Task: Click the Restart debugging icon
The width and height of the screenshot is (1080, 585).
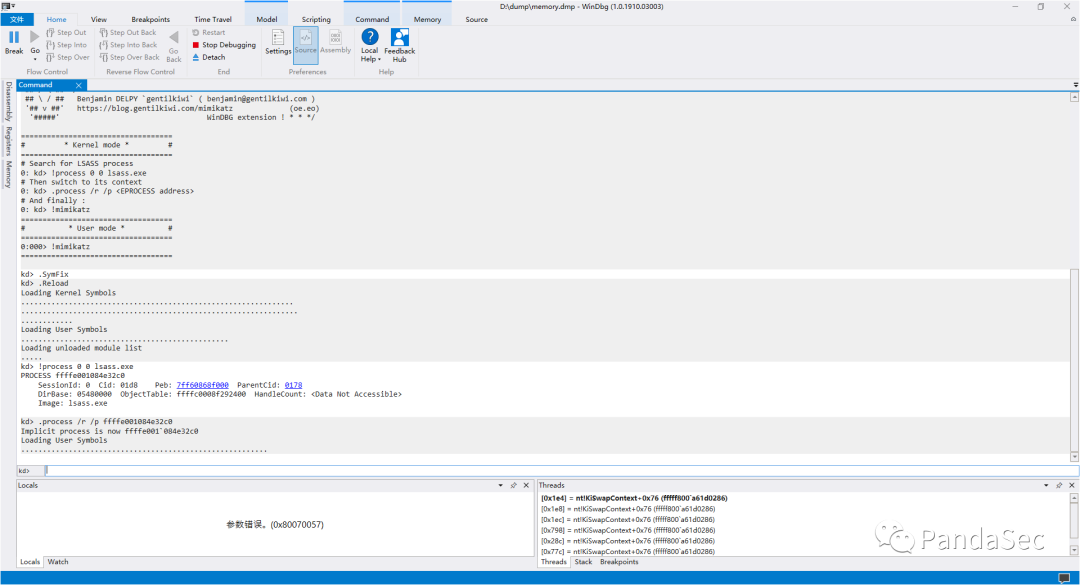Action: click(196, 32)
